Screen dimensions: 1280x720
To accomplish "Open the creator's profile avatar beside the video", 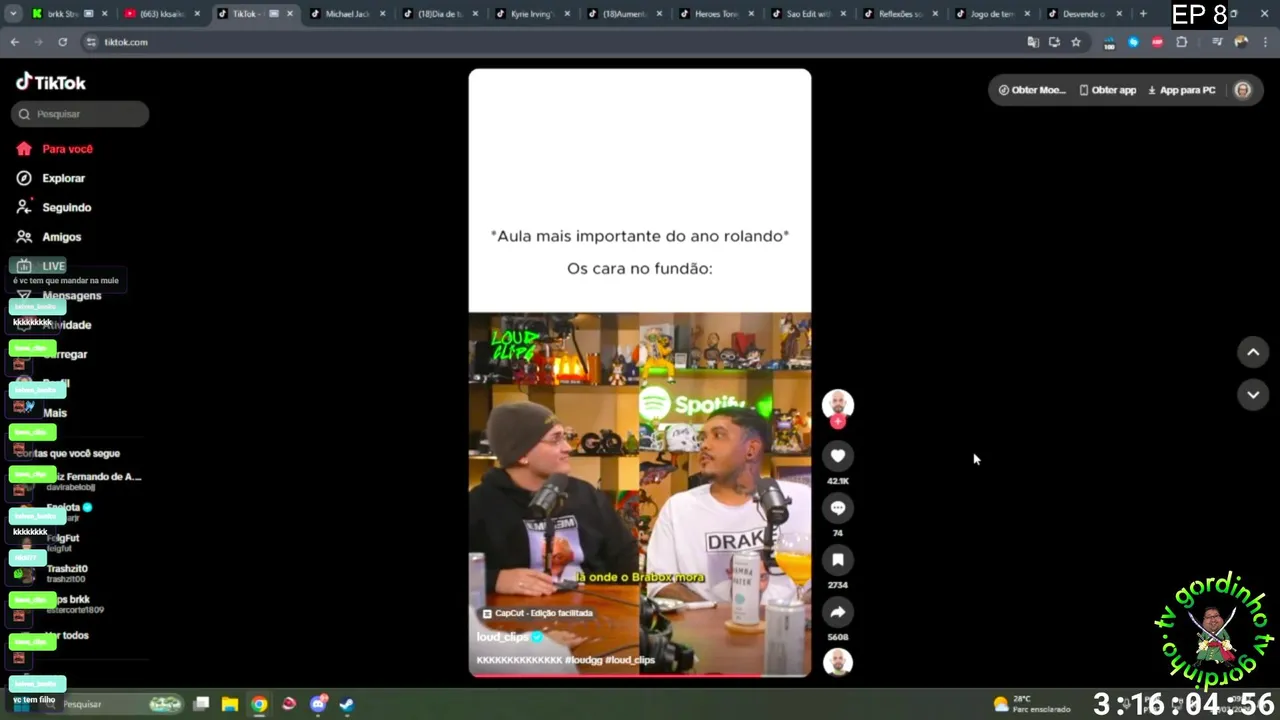I will pyautogui.click(x=838, y=404).
